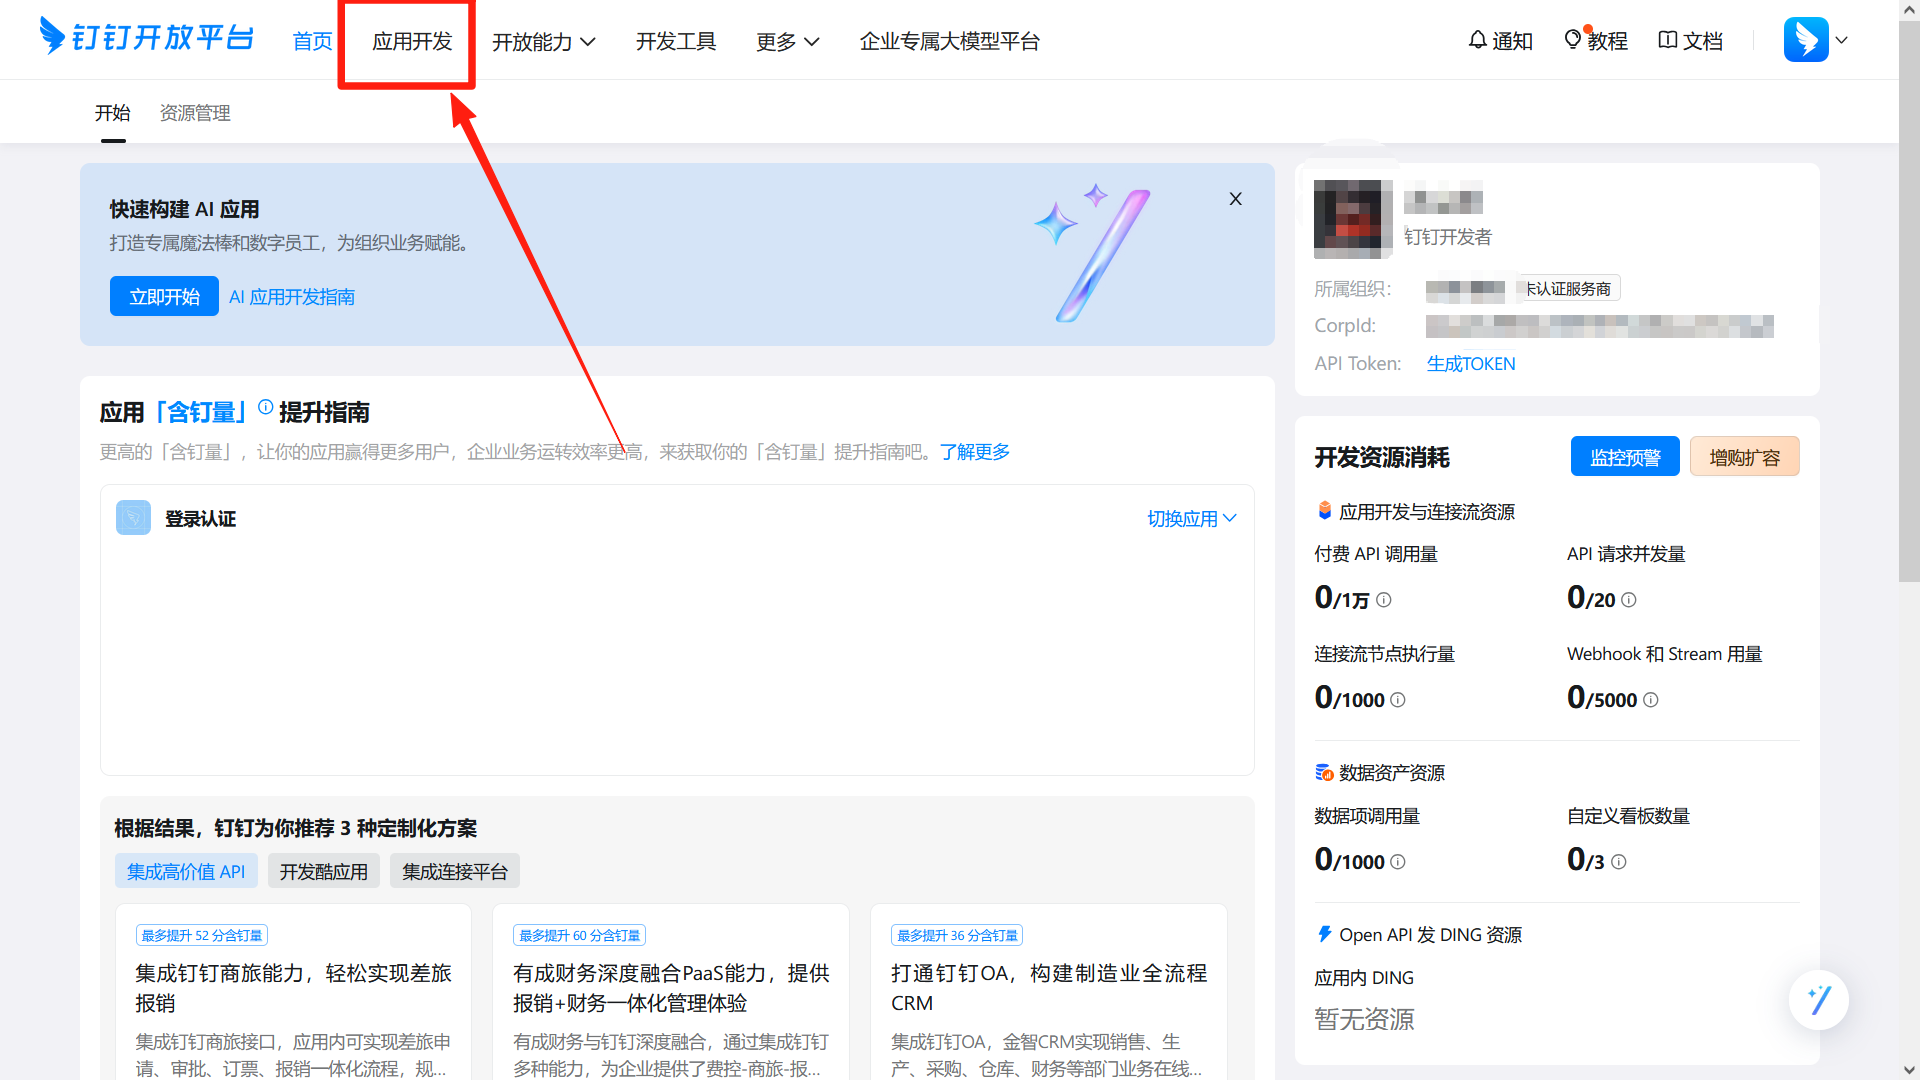Open the floating AI wand assistant button
Viewport: 1920px width, 1080px height.
[1819, 1000]
